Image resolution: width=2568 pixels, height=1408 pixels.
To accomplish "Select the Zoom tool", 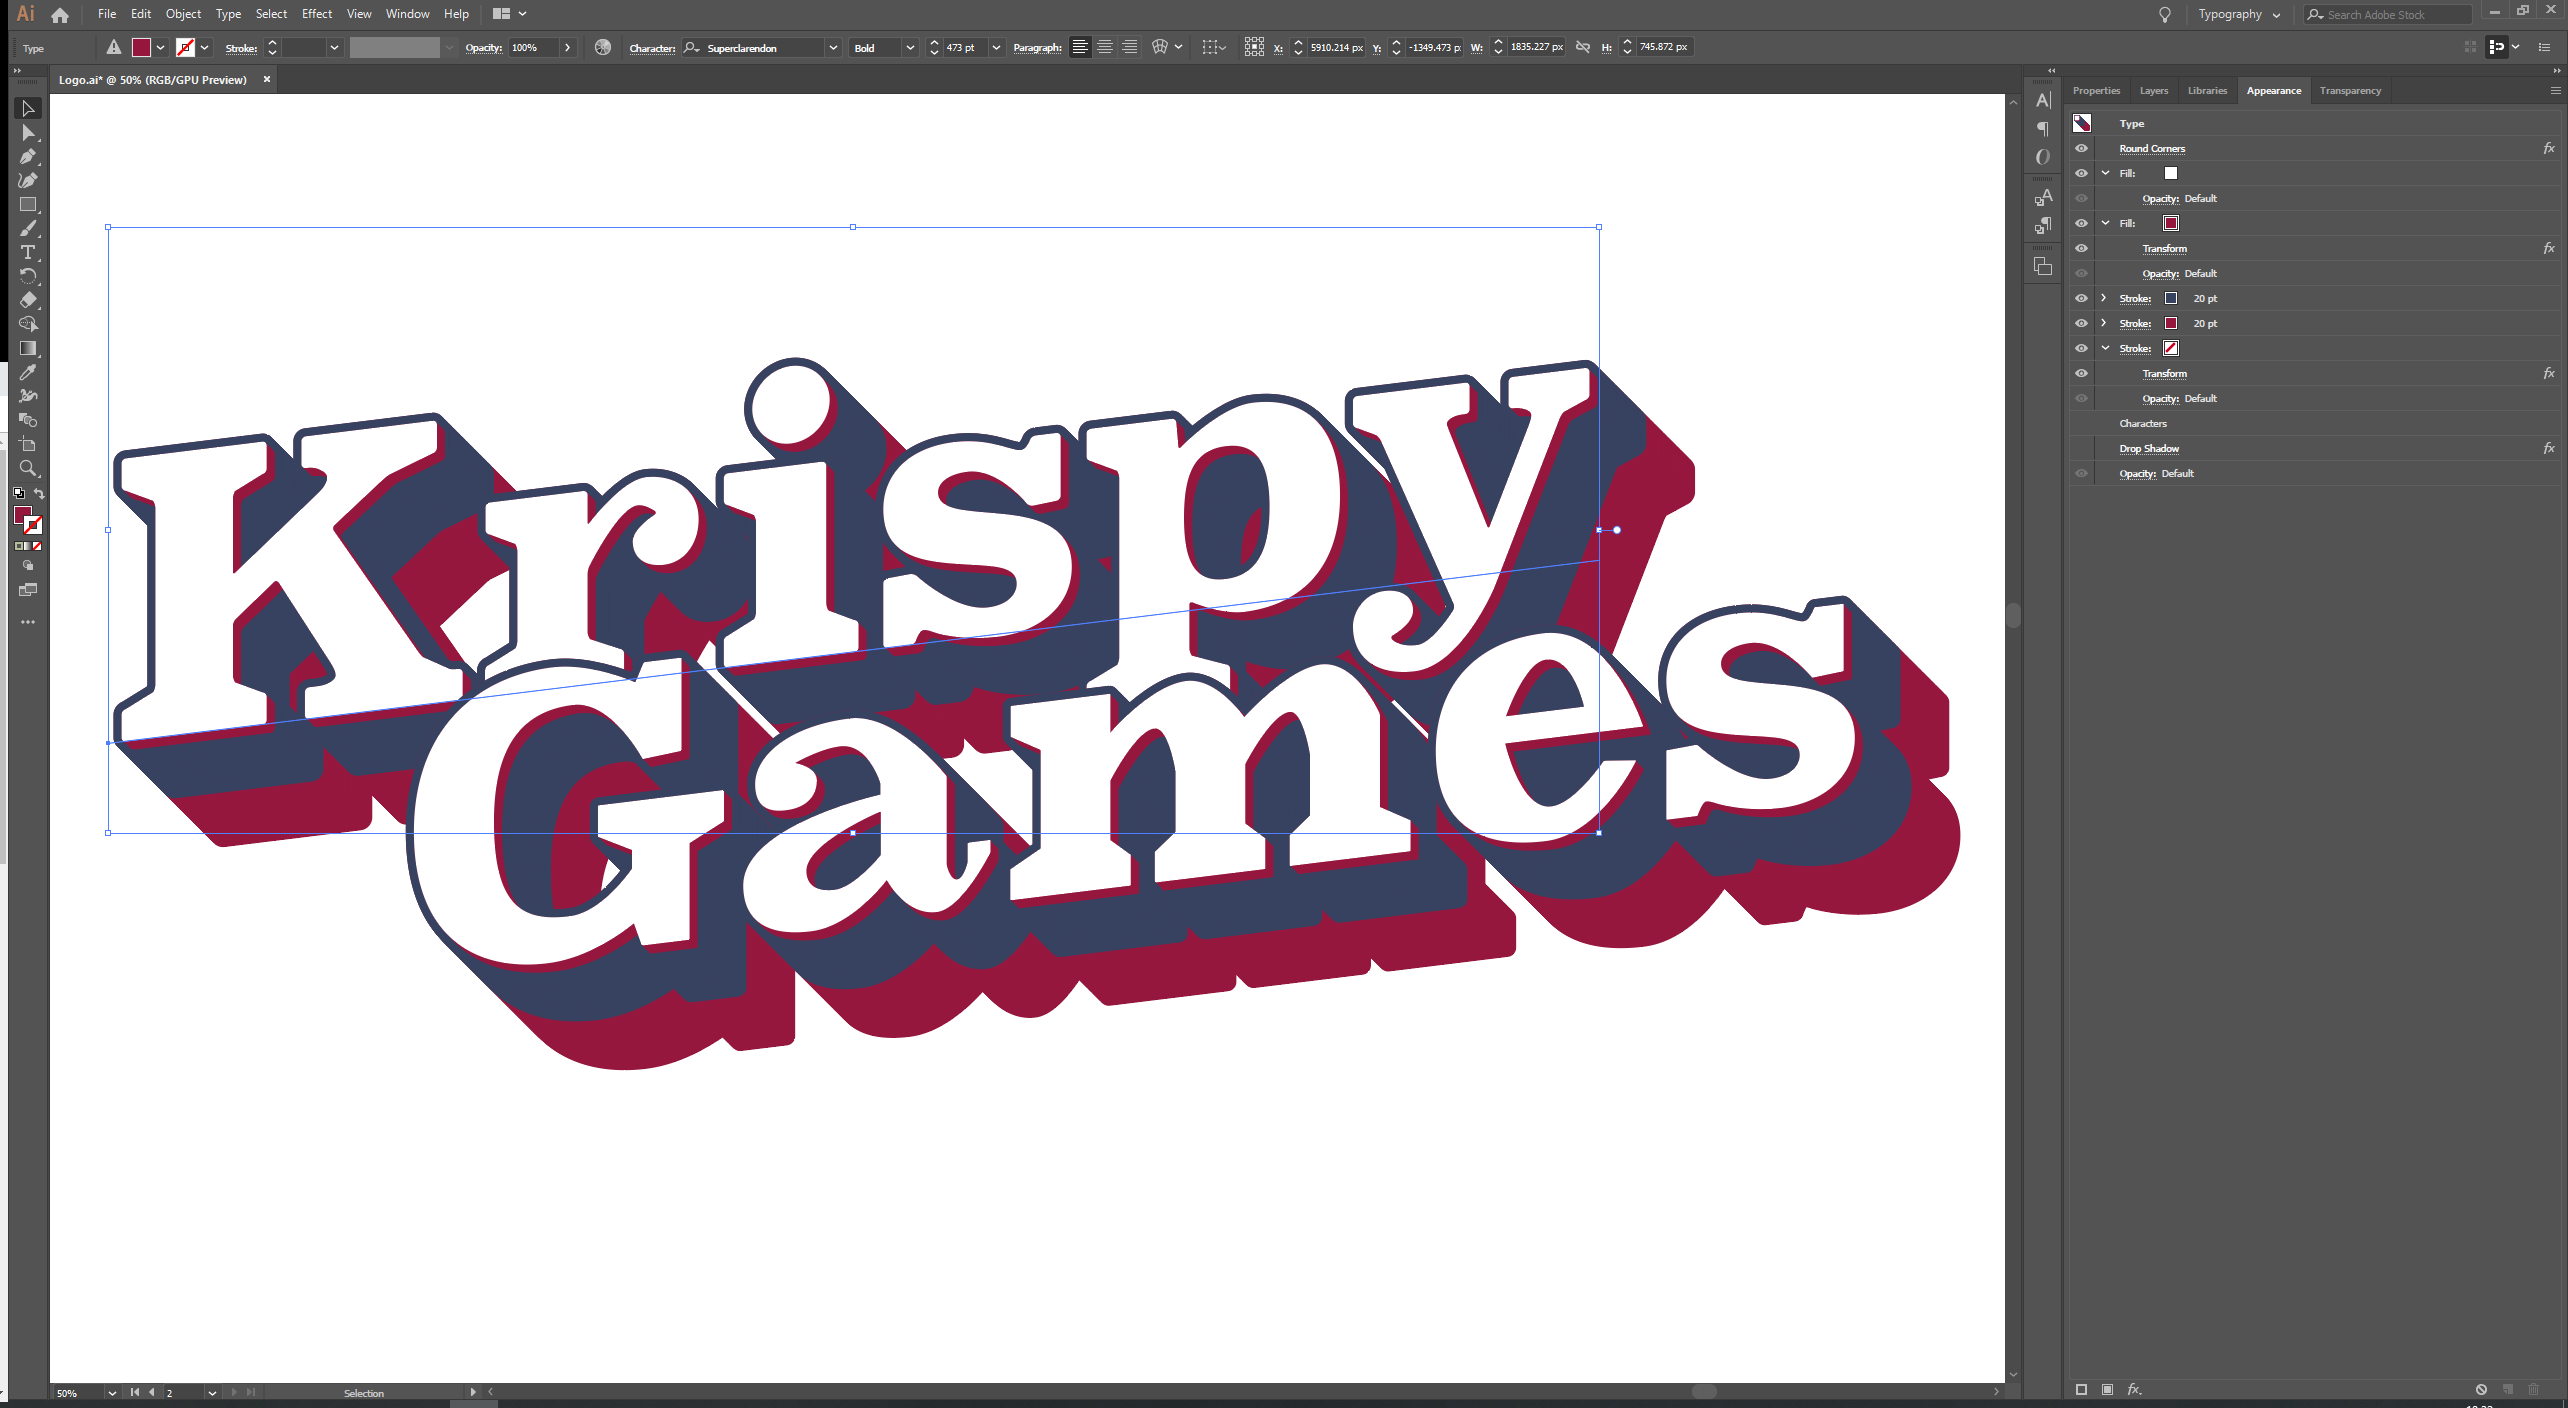I will pos(28,468).
